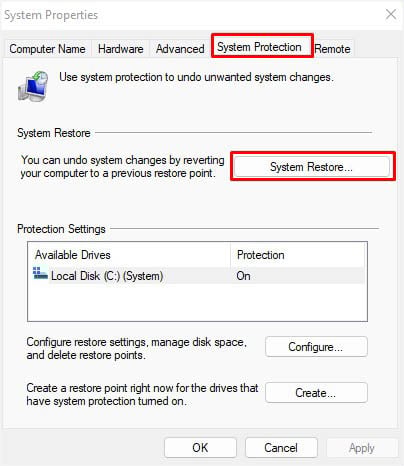Click the system protection computer shield icon
The height and width of the screenshot is (466, 404).
33,86
